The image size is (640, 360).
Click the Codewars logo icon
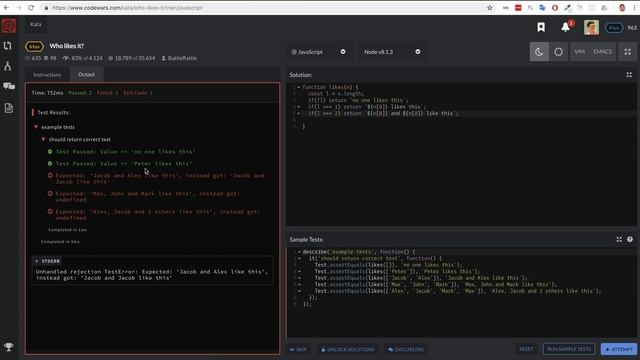(x=9, y=26)
